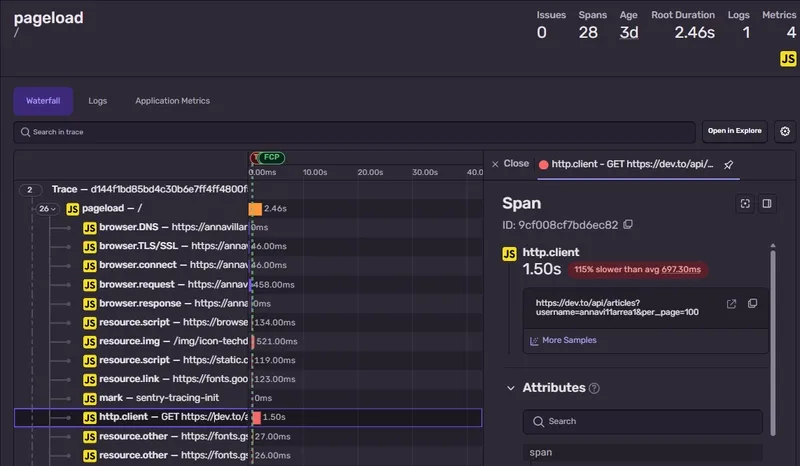
Task: Focus the Attributes Search field
Action: tap(642, 422)
